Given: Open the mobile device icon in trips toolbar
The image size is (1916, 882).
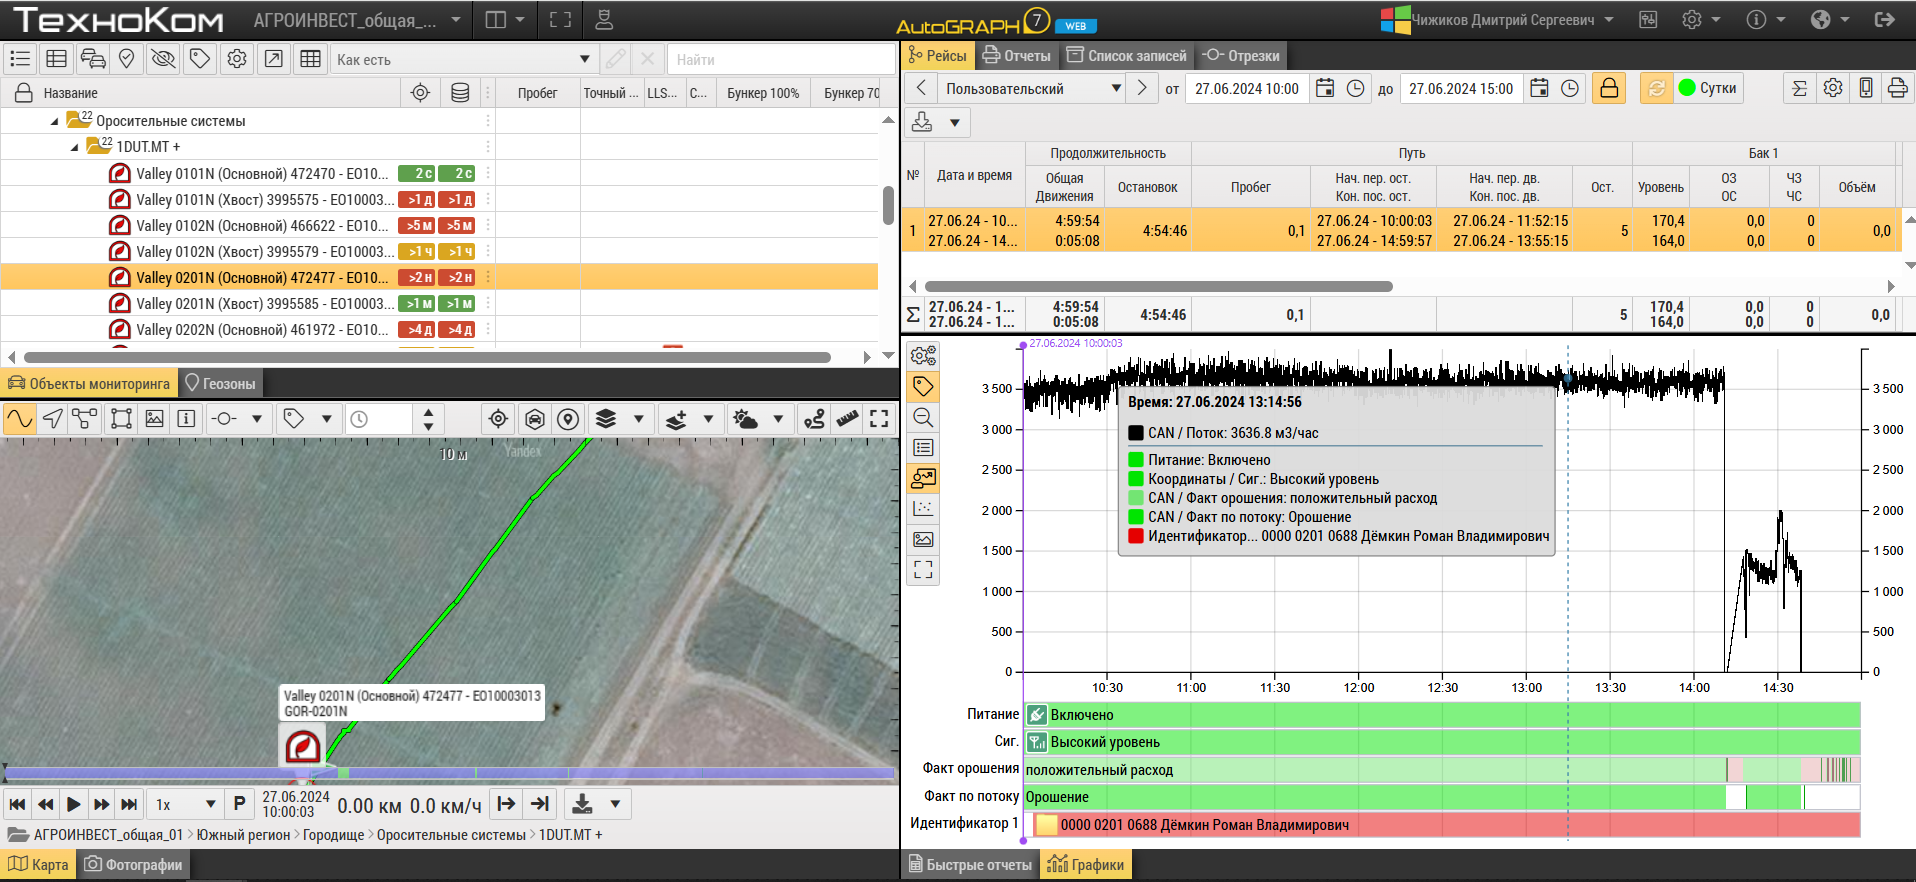Looking at the screenshot, I should click(x=1866, y=88).
